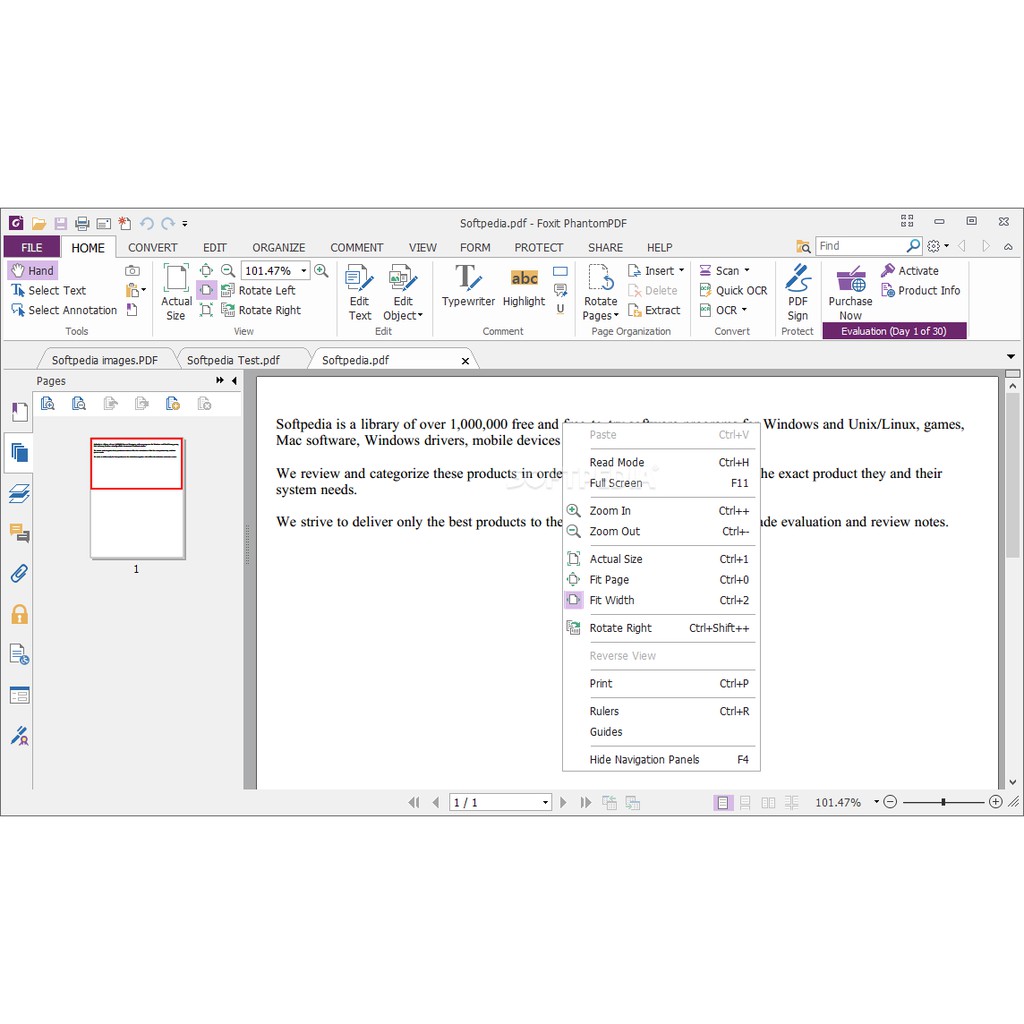Viewport: 1024px width, 1024px height.
Task: Click the Highlight text tool
Action: [524, 286]
